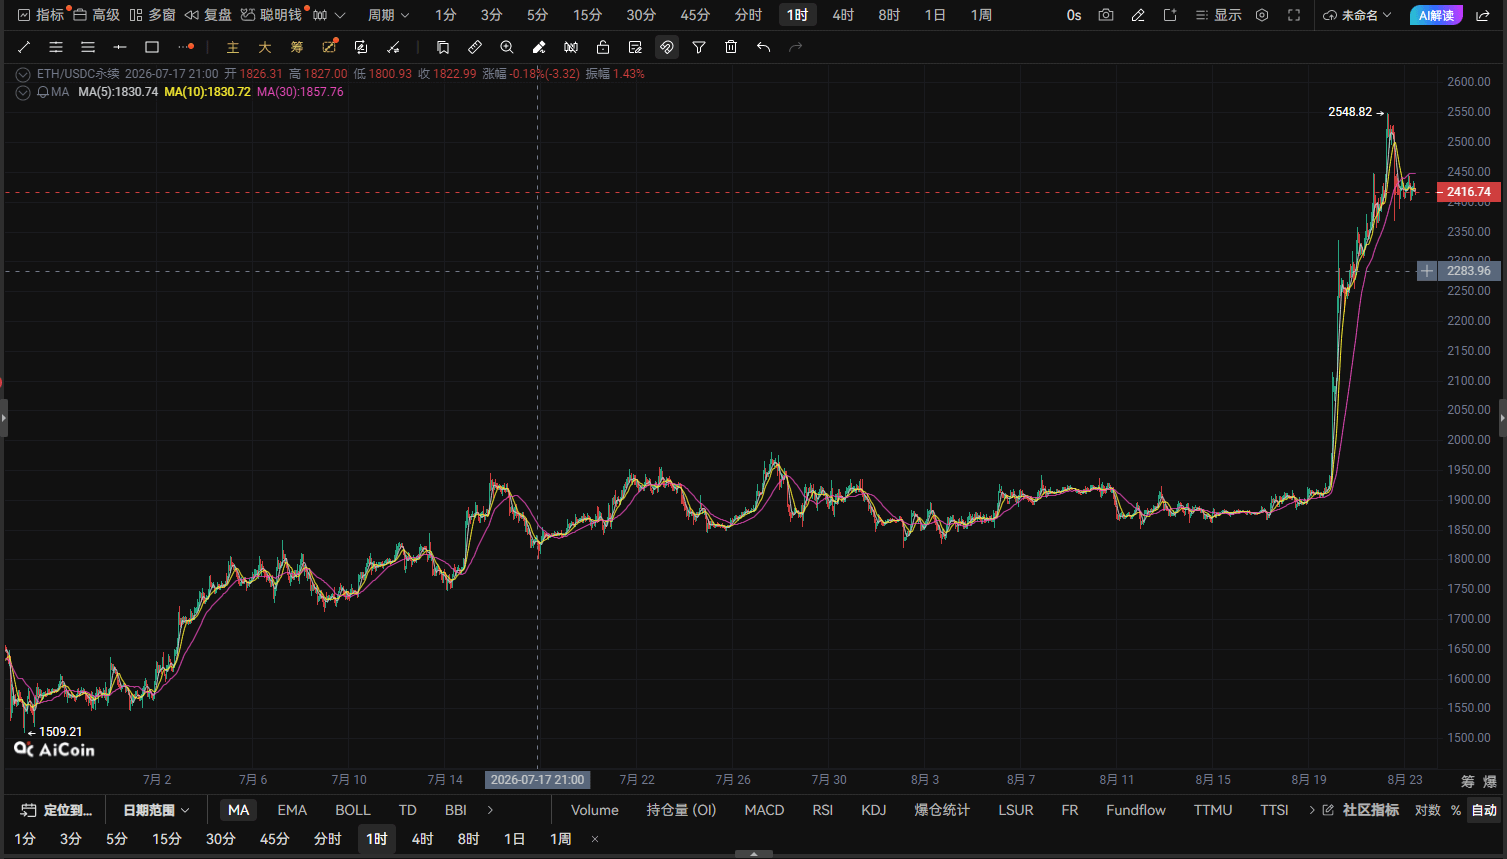This screenshot has height=859, width=1507.
Task: Expand more sub-indicators after TTSI
Action: (1312, 810)
